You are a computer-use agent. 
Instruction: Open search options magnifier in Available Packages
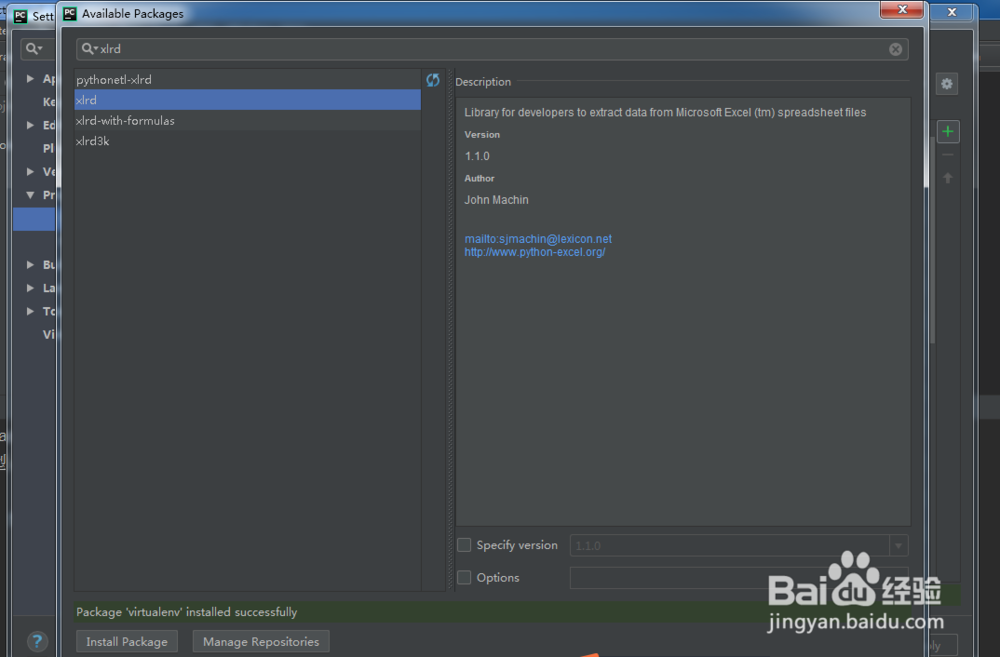point(89,48)
